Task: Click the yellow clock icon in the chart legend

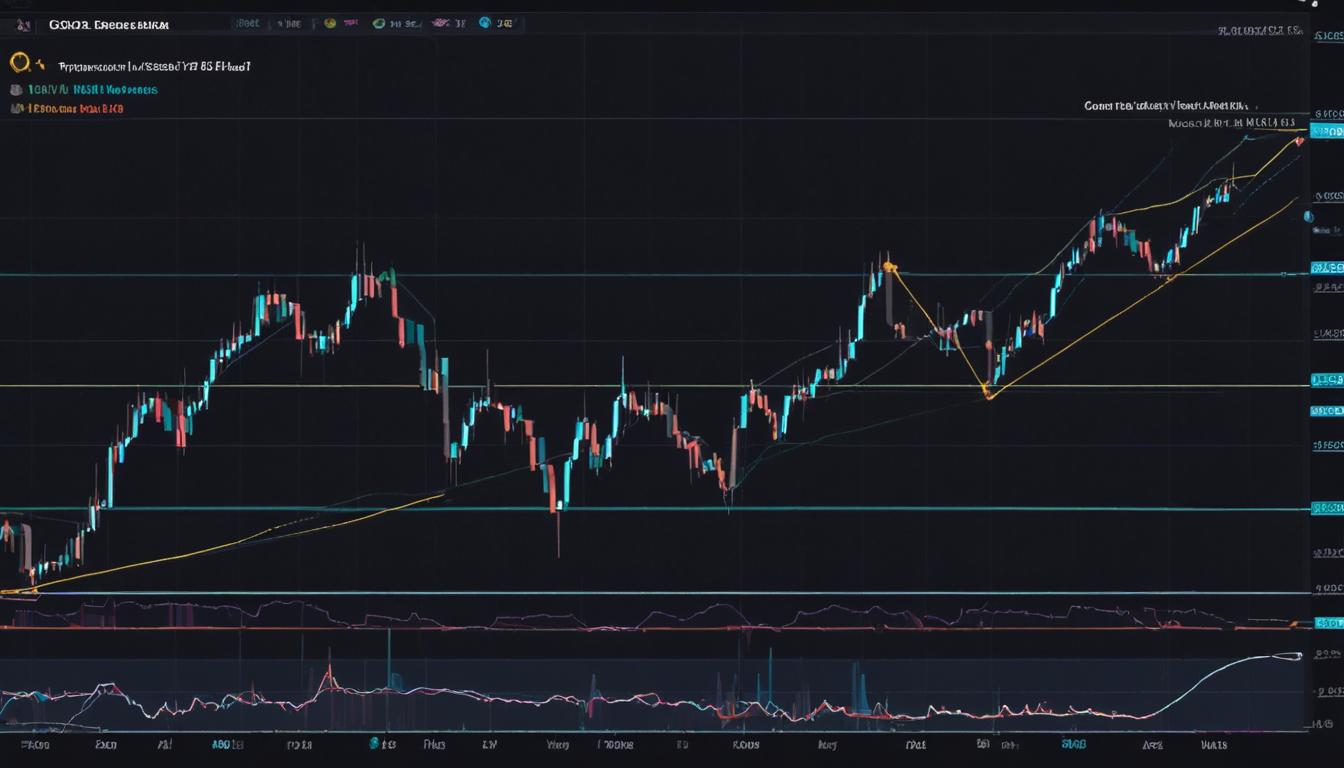Action: point(17,61)
